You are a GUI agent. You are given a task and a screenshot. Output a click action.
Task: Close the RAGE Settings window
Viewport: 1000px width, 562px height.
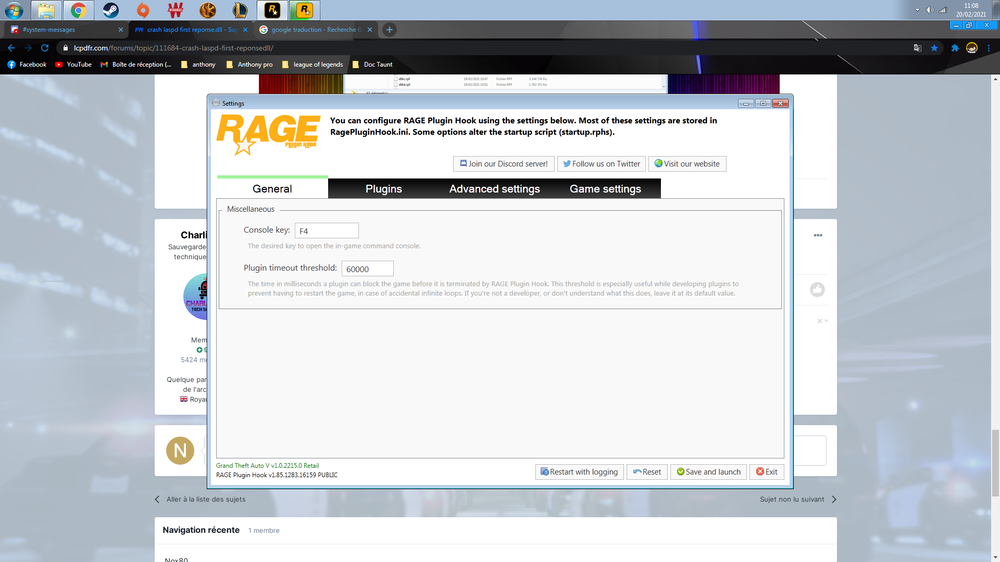[x=780, y=103]
